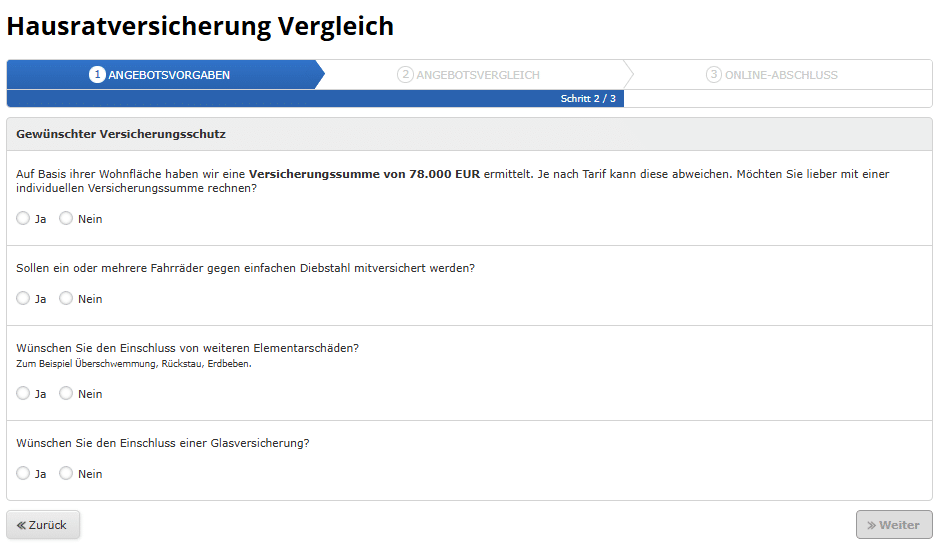935x553 pixels.
Task: Select 'Ja' for Glasversicherung inclusion
Action: tap(23, 473)
